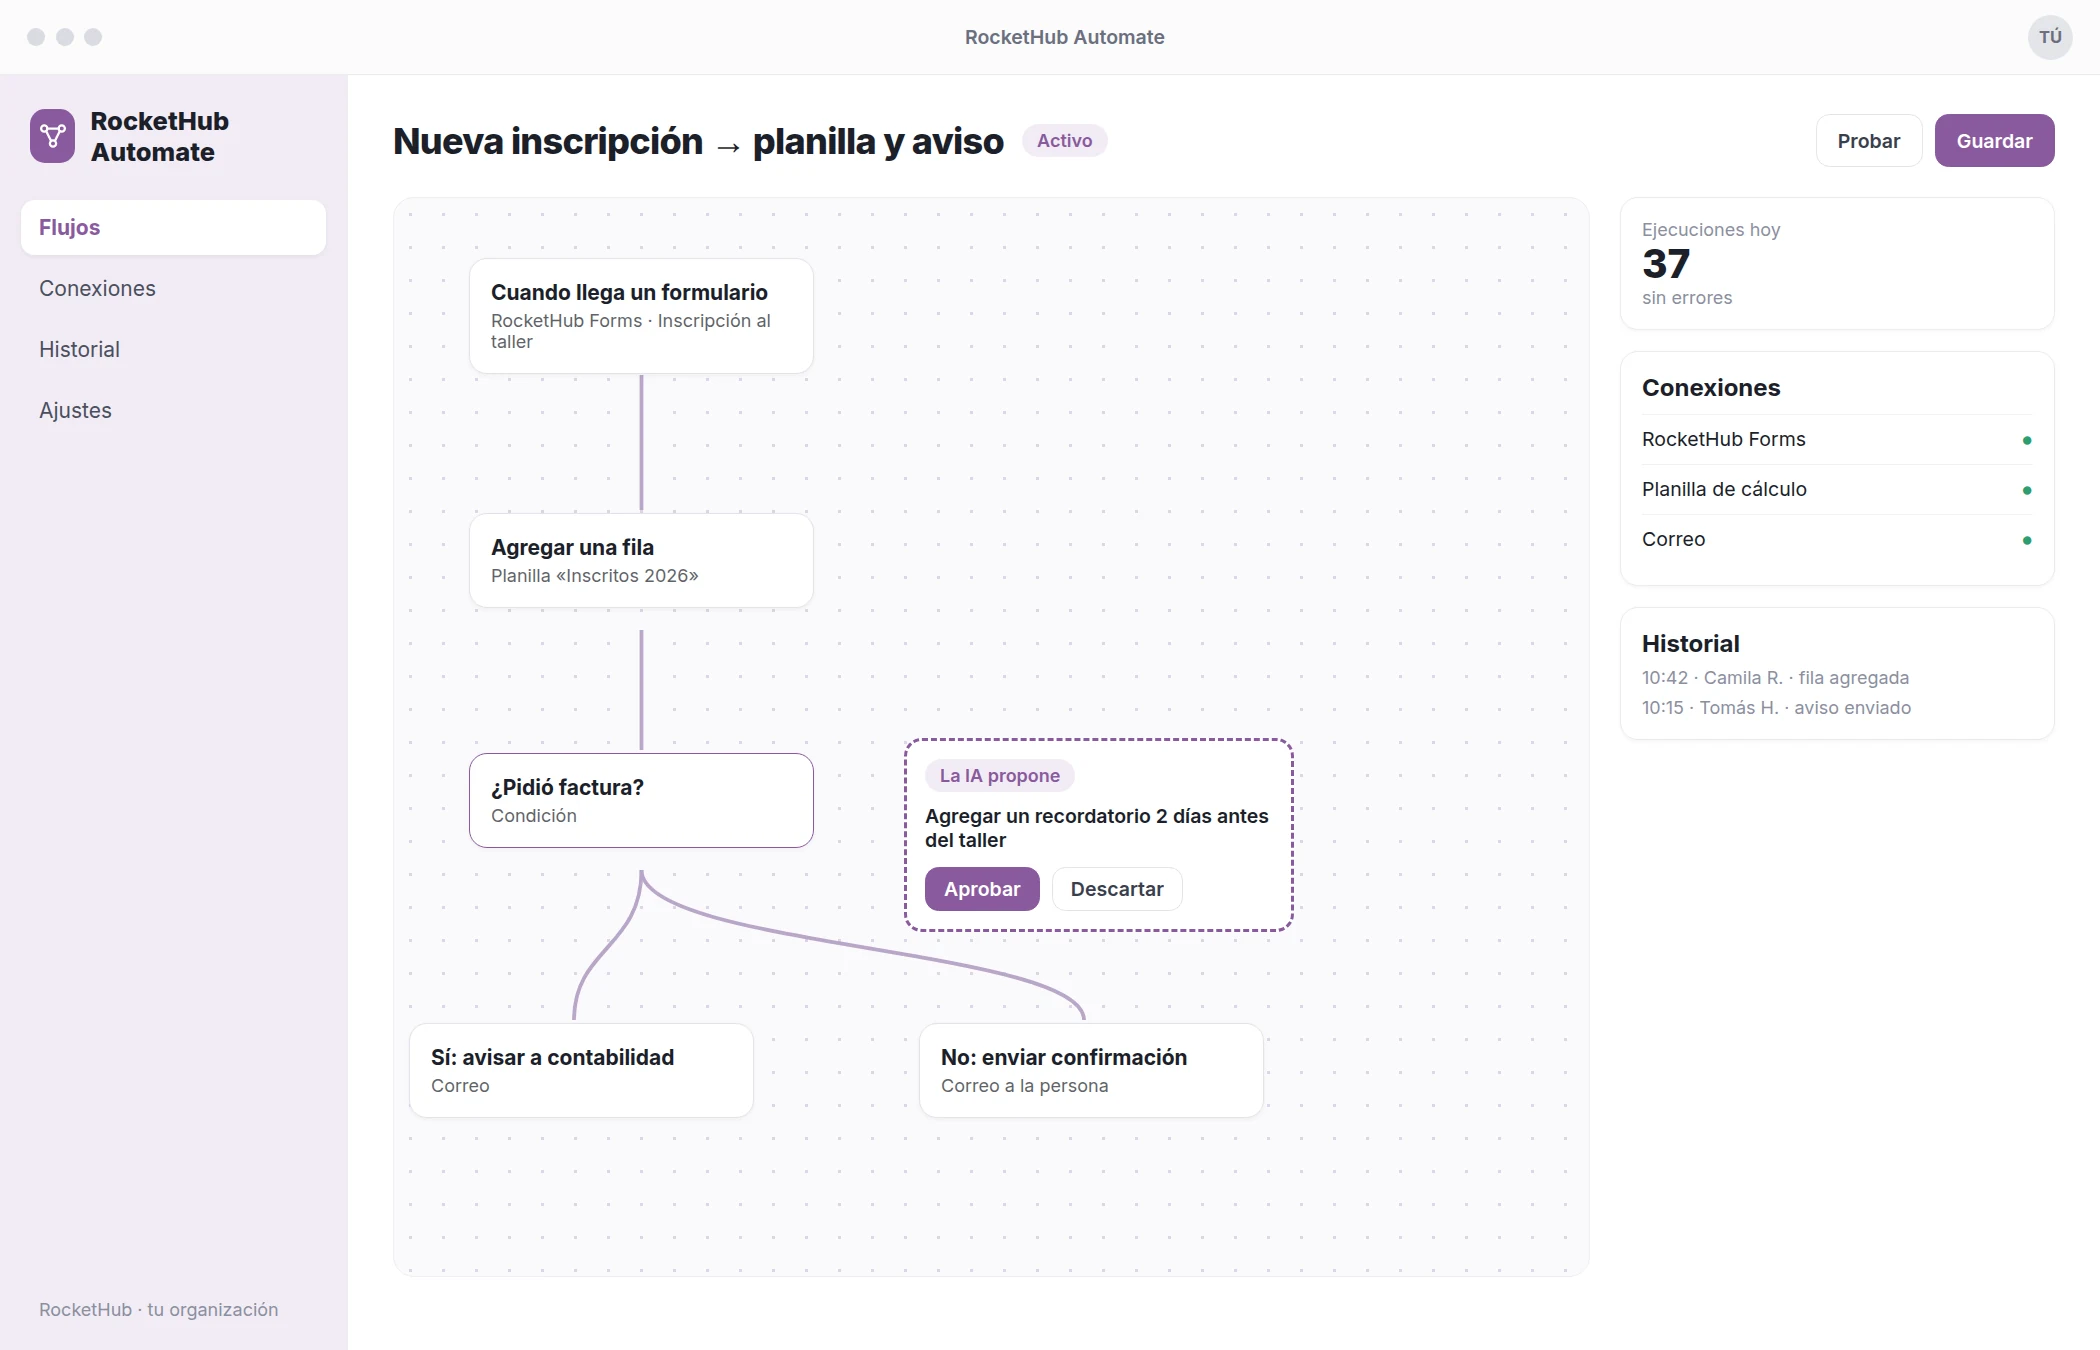Save the flow with Guardar
The width and height of the screenshot is (2100, 1350).
point(1994,141)
